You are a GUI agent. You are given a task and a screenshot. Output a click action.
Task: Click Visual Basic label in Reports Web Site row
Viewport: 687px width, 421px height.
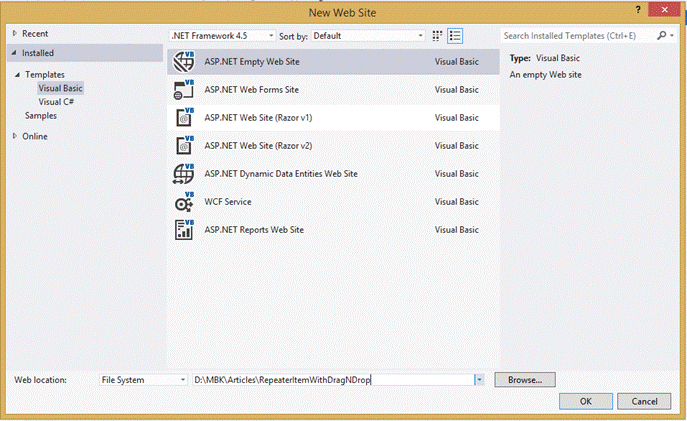click(x=457, y=230)
